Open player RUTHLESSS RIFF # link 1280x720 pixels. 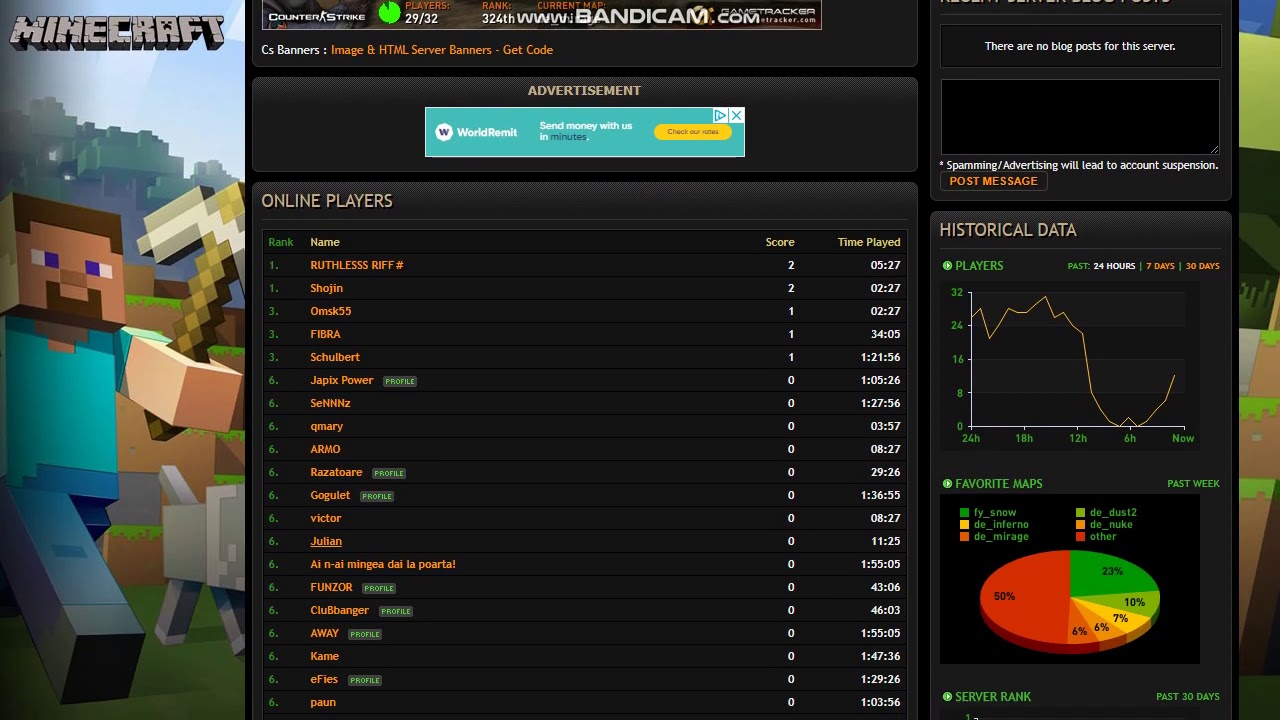tap(357, 265)
